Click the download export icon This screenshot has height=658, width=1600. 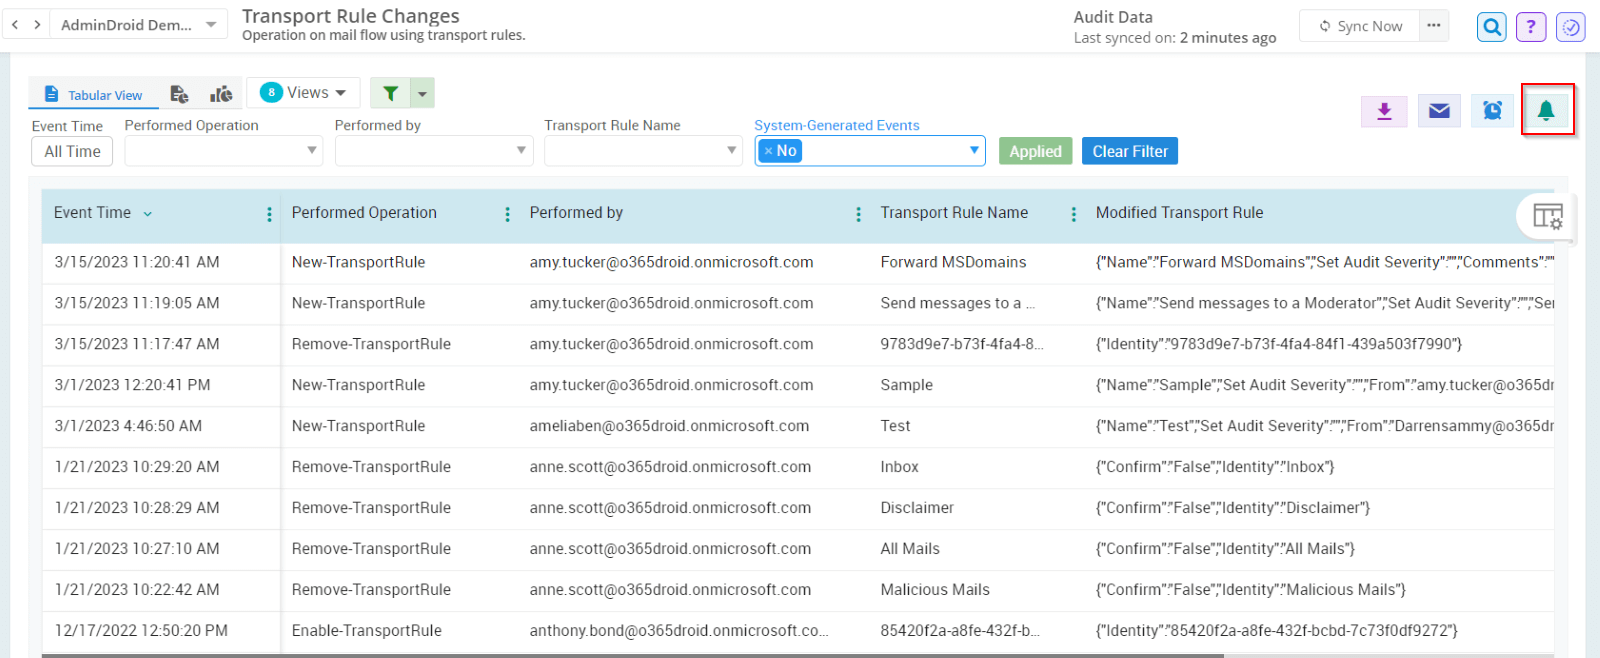coord(1385,110)
